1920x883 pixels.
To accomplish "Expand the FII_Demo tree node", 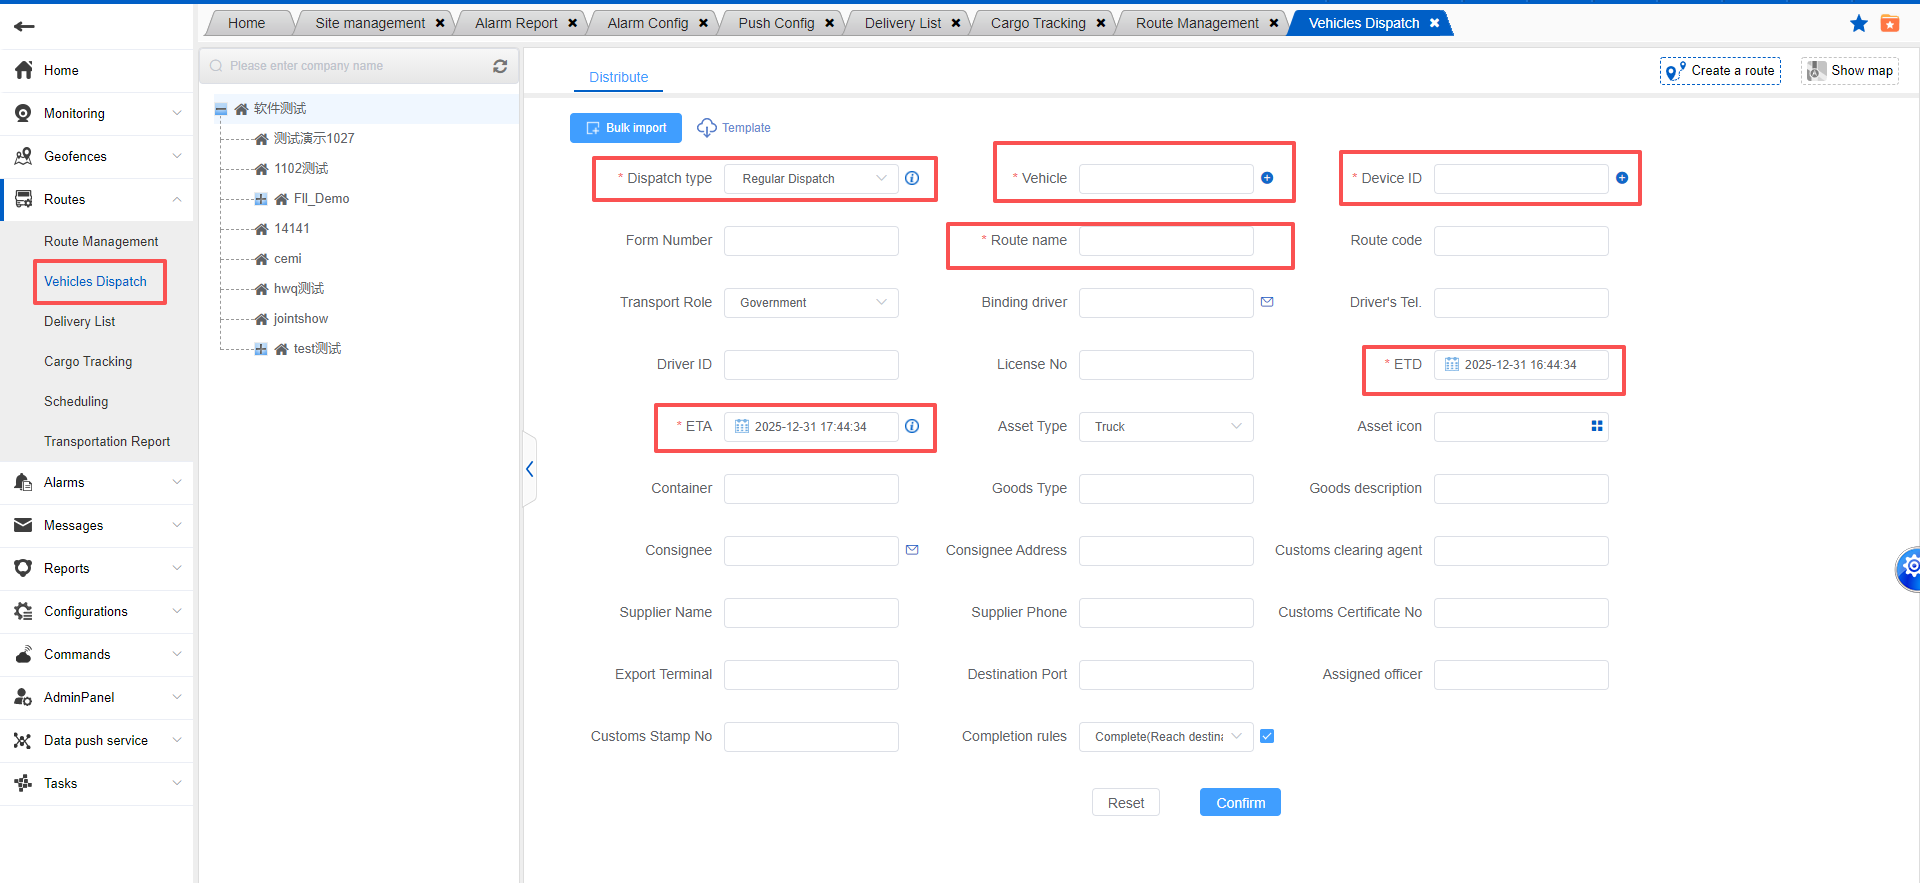I will [261, 199].
